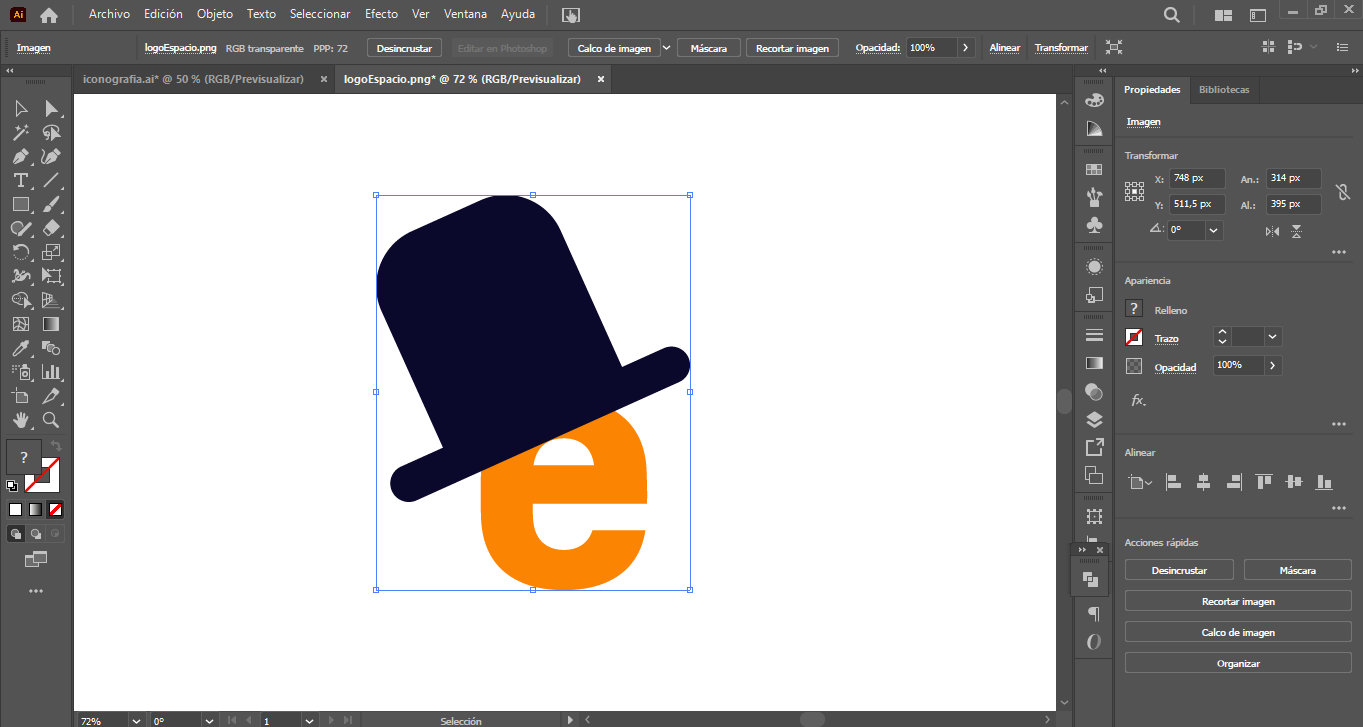
Task: Expand Calco de imagen options arrow
Action: pos(666,47)
